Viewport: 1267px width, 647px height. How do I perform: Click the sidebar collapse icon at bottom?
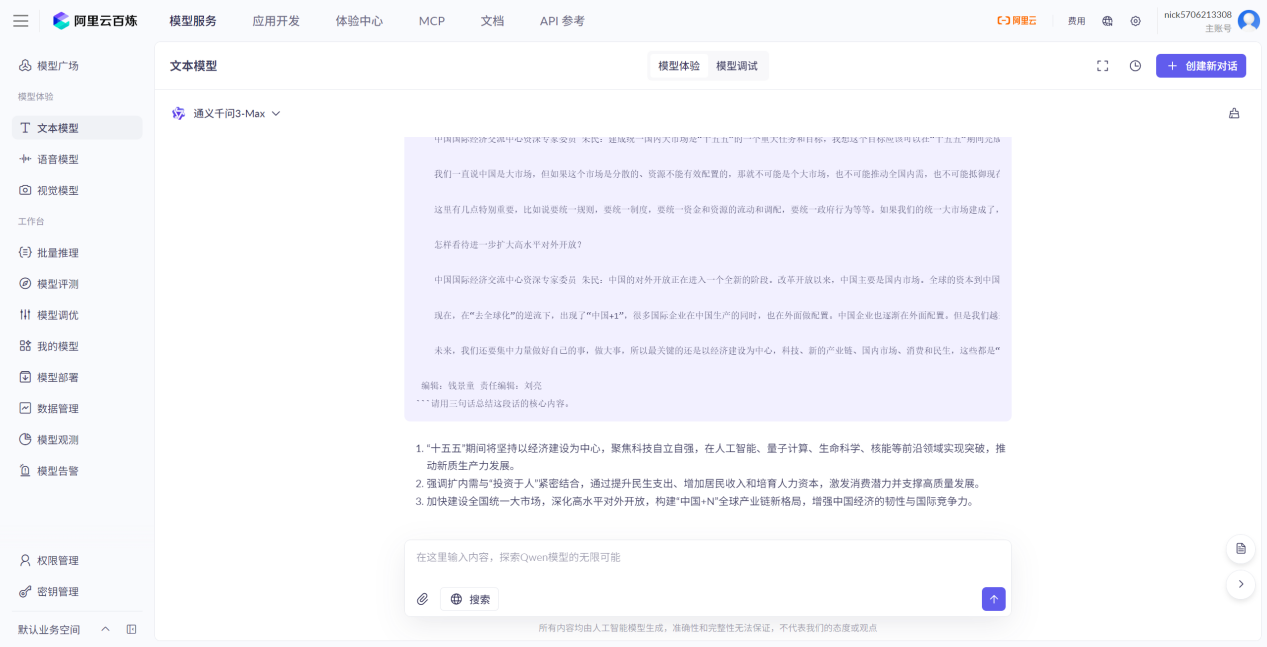[x=131, y=629]
